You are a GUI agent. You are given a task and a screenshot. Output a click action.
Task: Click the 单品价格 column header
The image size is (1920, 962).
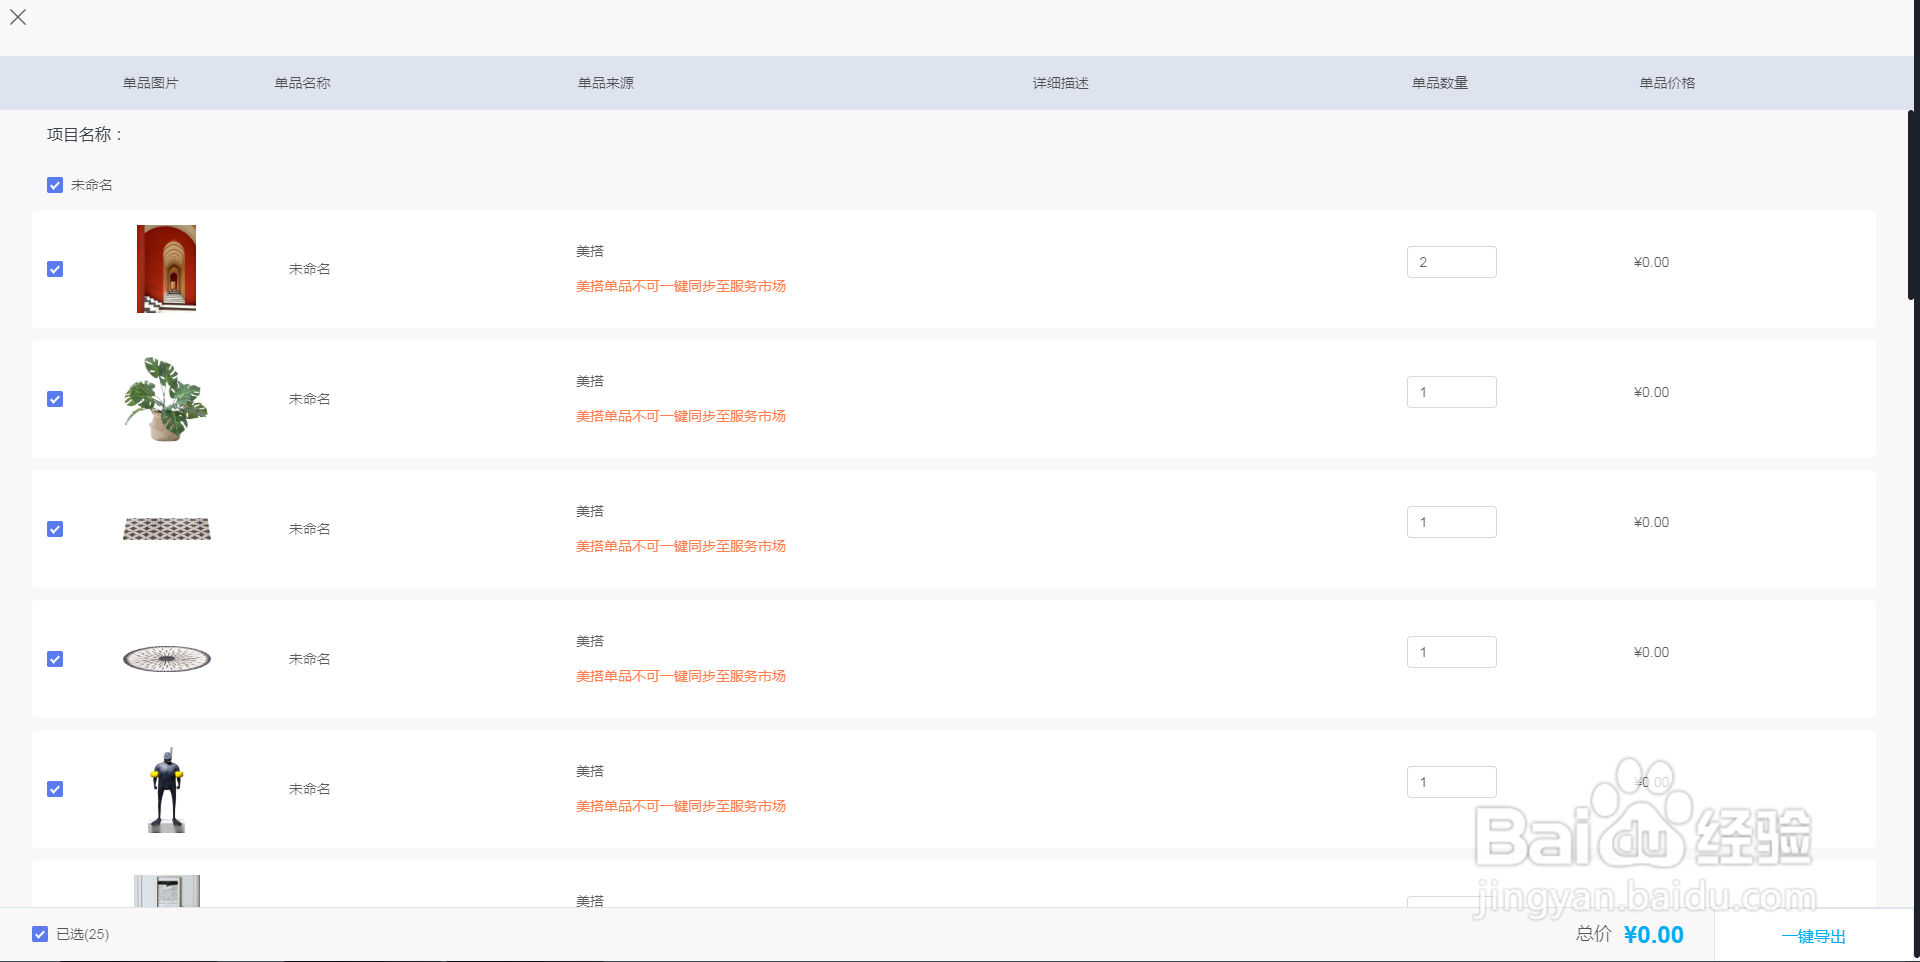click(x=1667, y=83)
